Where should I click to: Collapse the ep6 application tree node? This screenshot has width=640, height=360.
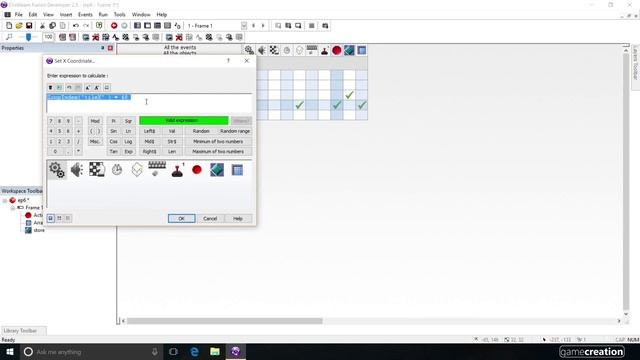[x=5, y=200]
